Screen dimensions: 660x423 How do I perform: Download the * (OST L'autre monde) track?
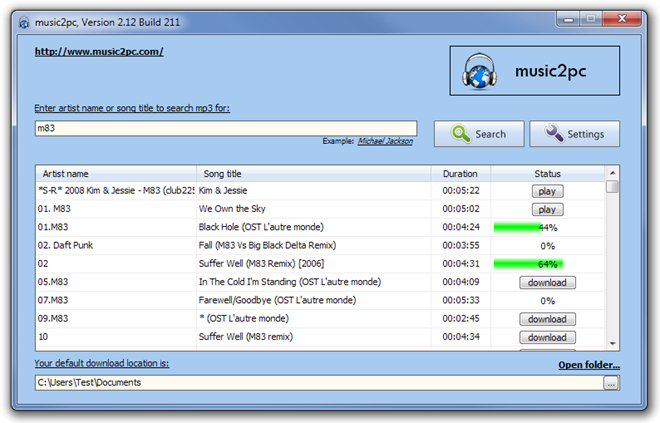point(547,319)
